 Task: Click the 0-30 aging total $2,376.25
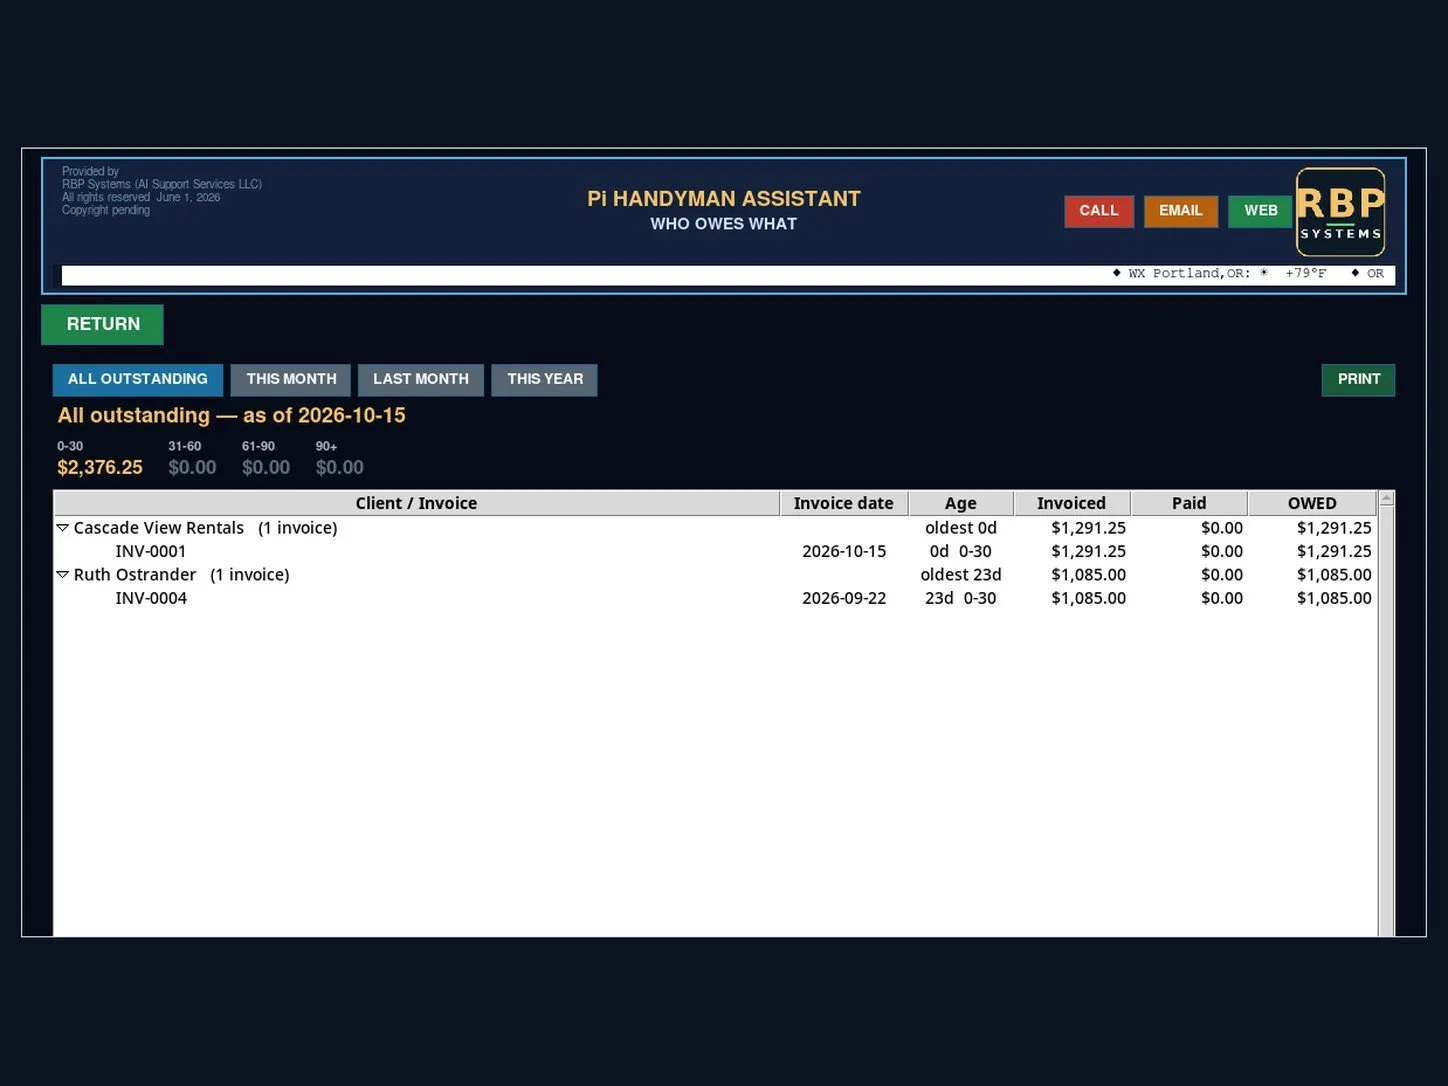tap(100, 467)
